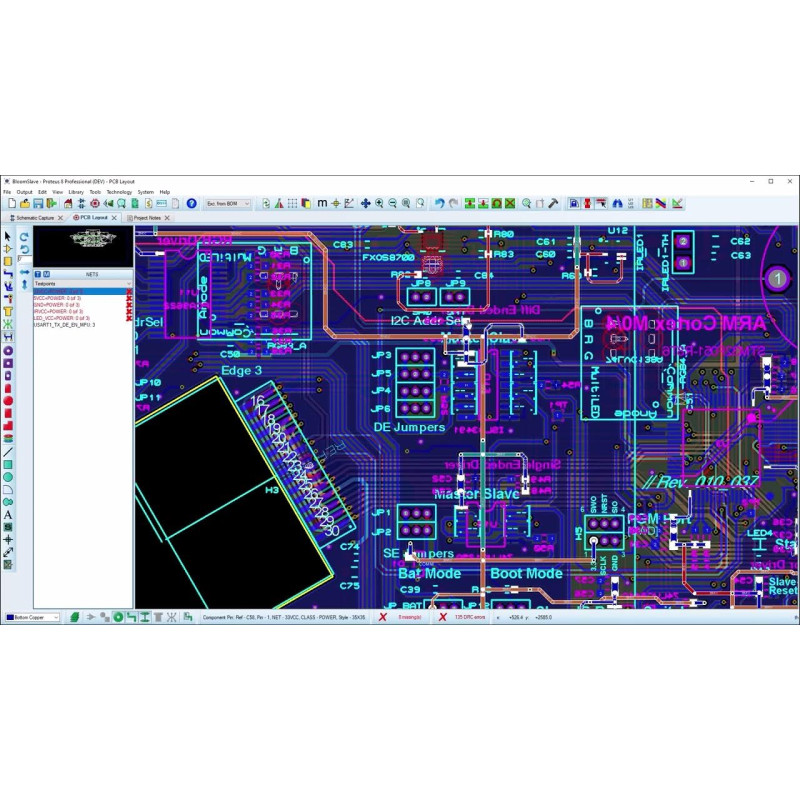Click the Save Project icon
This screenshot has width=800, height=800.
coord(37,203)
